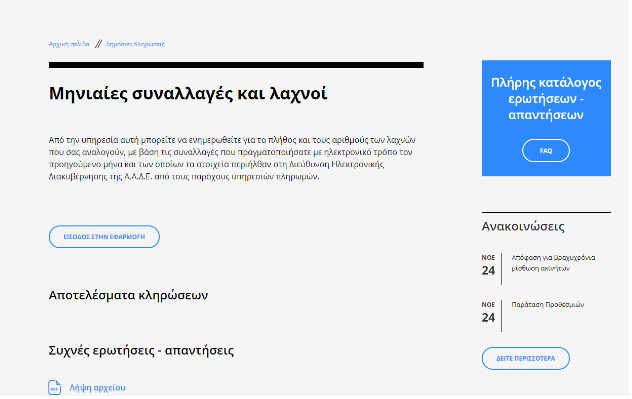Select the 'Ανακοινώσεις' sidebar heading
The width and height of the screenshot is (632, 399).
tap(523, 227)
